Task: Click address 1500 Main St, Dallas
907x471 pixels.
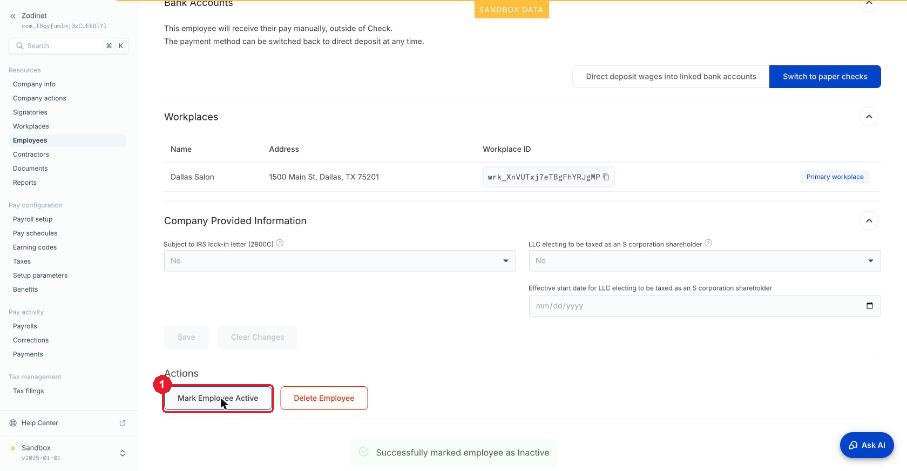Action: 324,177
